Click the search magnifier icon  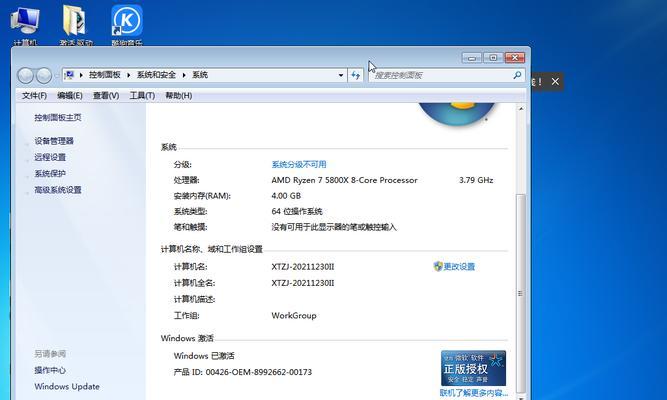coord(517,75)
